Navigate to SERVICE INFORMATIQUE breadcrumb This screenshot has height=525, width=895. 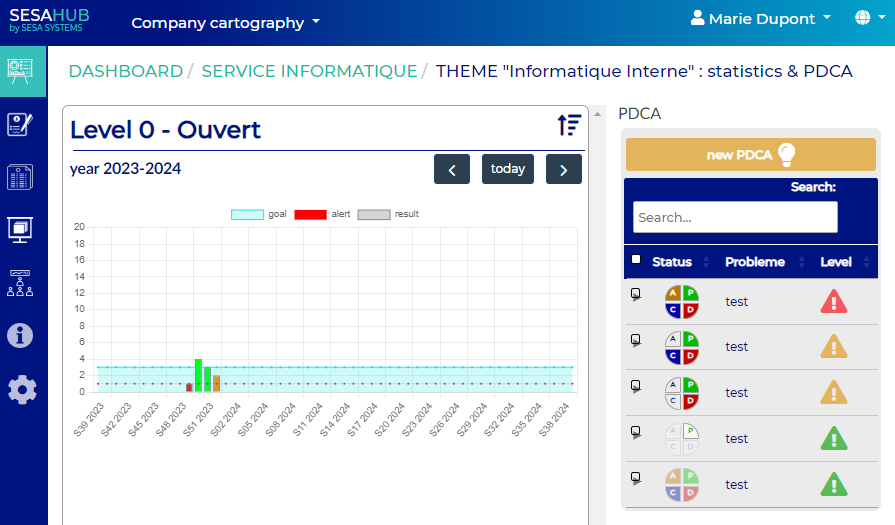pos(309,71)
